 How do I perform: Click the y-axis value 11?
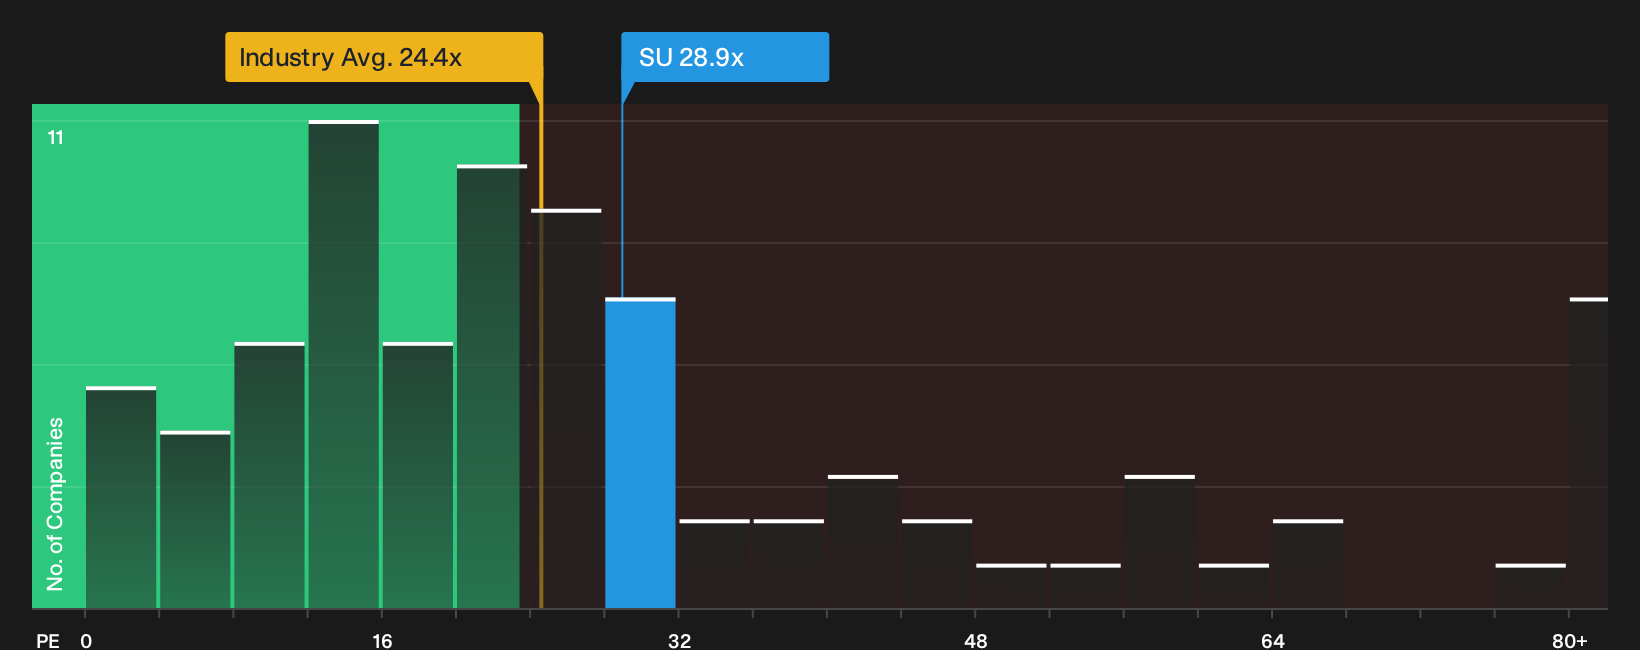56,138
